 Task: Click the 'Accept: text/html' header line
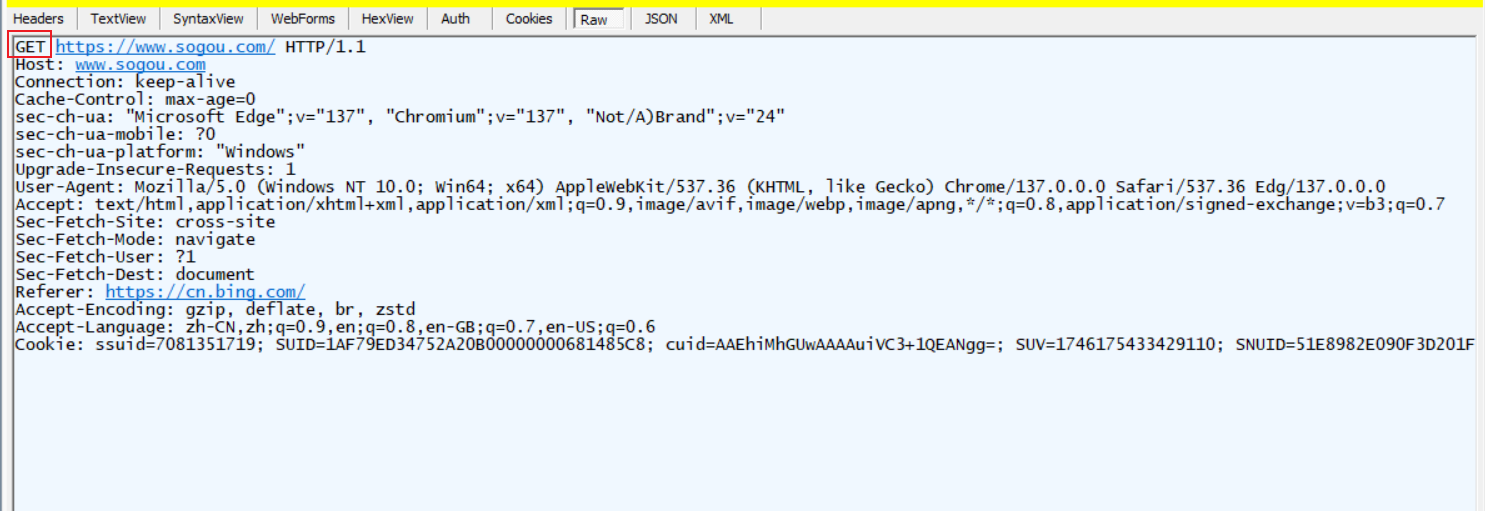point(730,204)
